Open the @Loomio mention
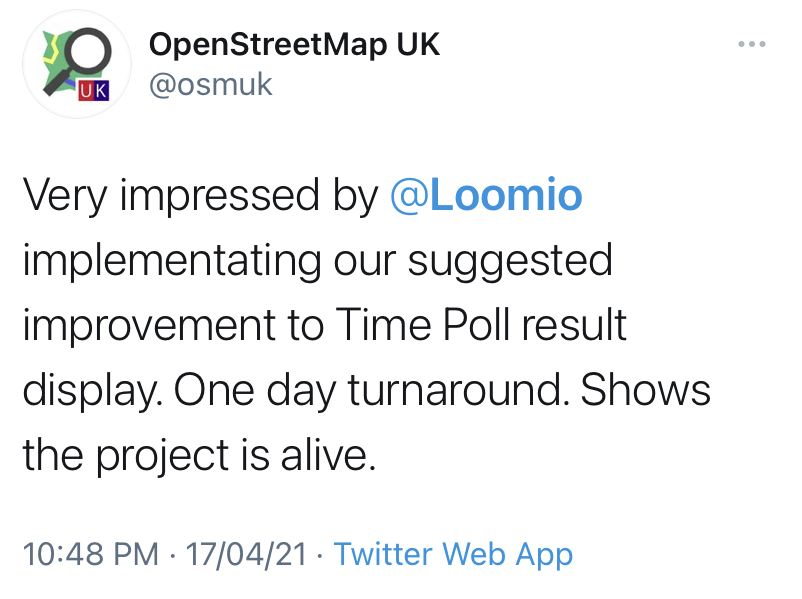 pyautogui.click(x=486, y=195)
